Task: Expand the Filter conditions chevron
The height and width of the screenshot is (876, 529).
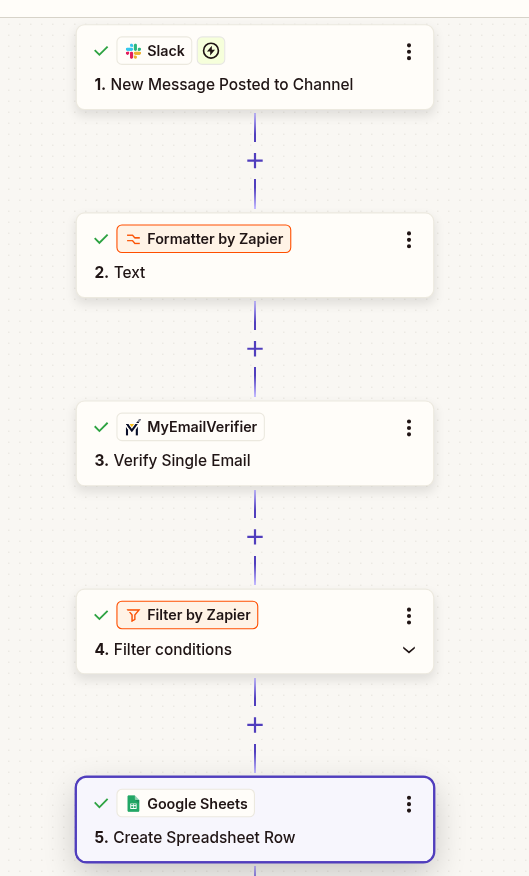Action: point(409,650)
